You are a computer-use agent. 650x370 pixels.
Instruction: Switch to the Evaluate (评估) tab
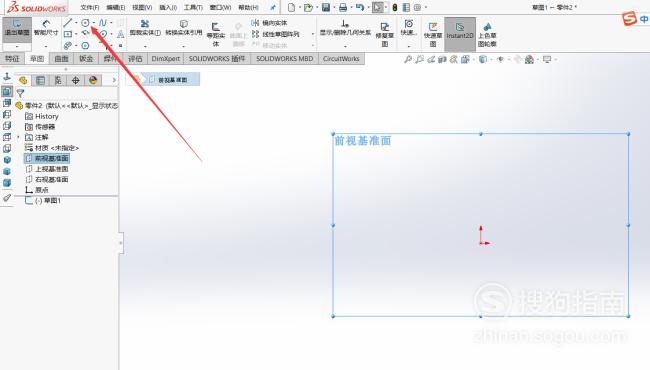point(135,59)
